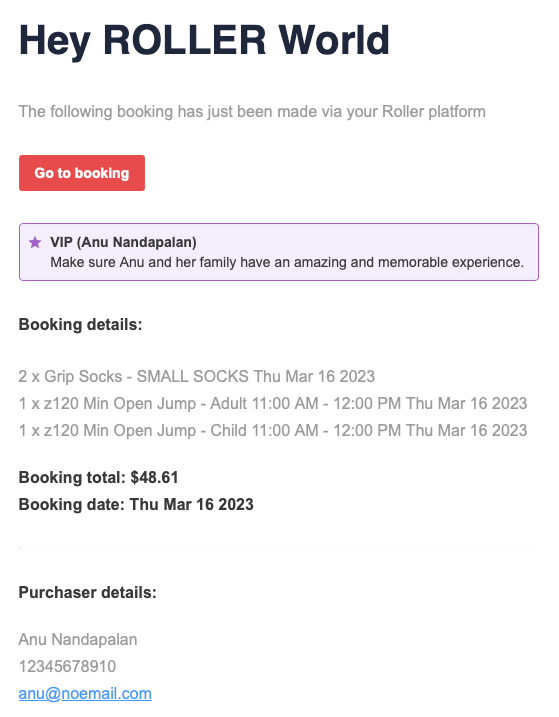Click the purchaser name Anu Nandapalan
The width and height of the screenshot is (559, 717).
78,639
